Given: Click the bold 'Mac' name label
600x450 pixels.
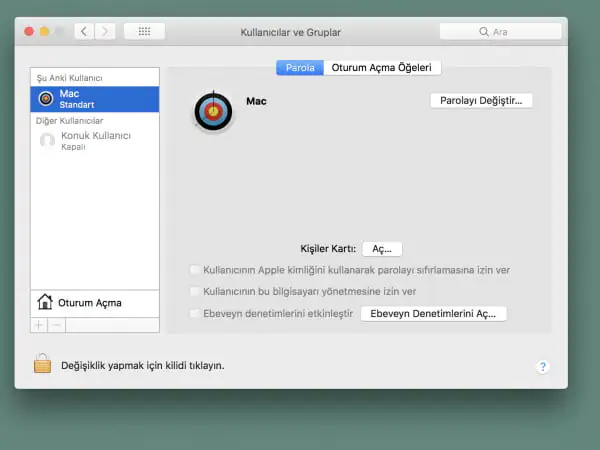Looking at the screenshot, I should point(256,101).
